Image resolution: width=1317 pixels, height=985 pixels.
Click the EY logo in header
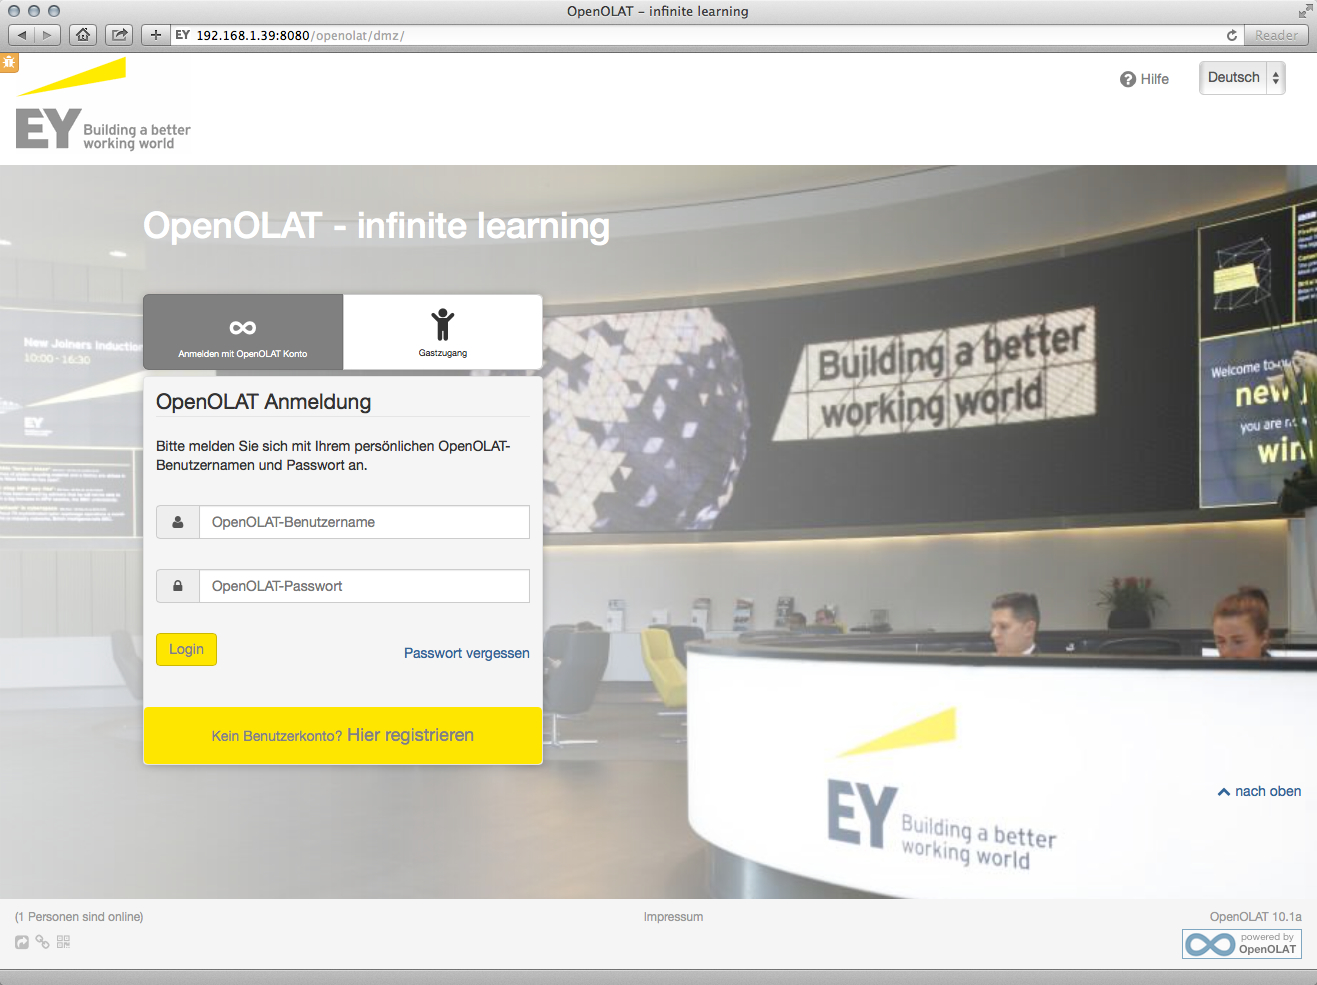pyautogui.click(x=103, y=105)
